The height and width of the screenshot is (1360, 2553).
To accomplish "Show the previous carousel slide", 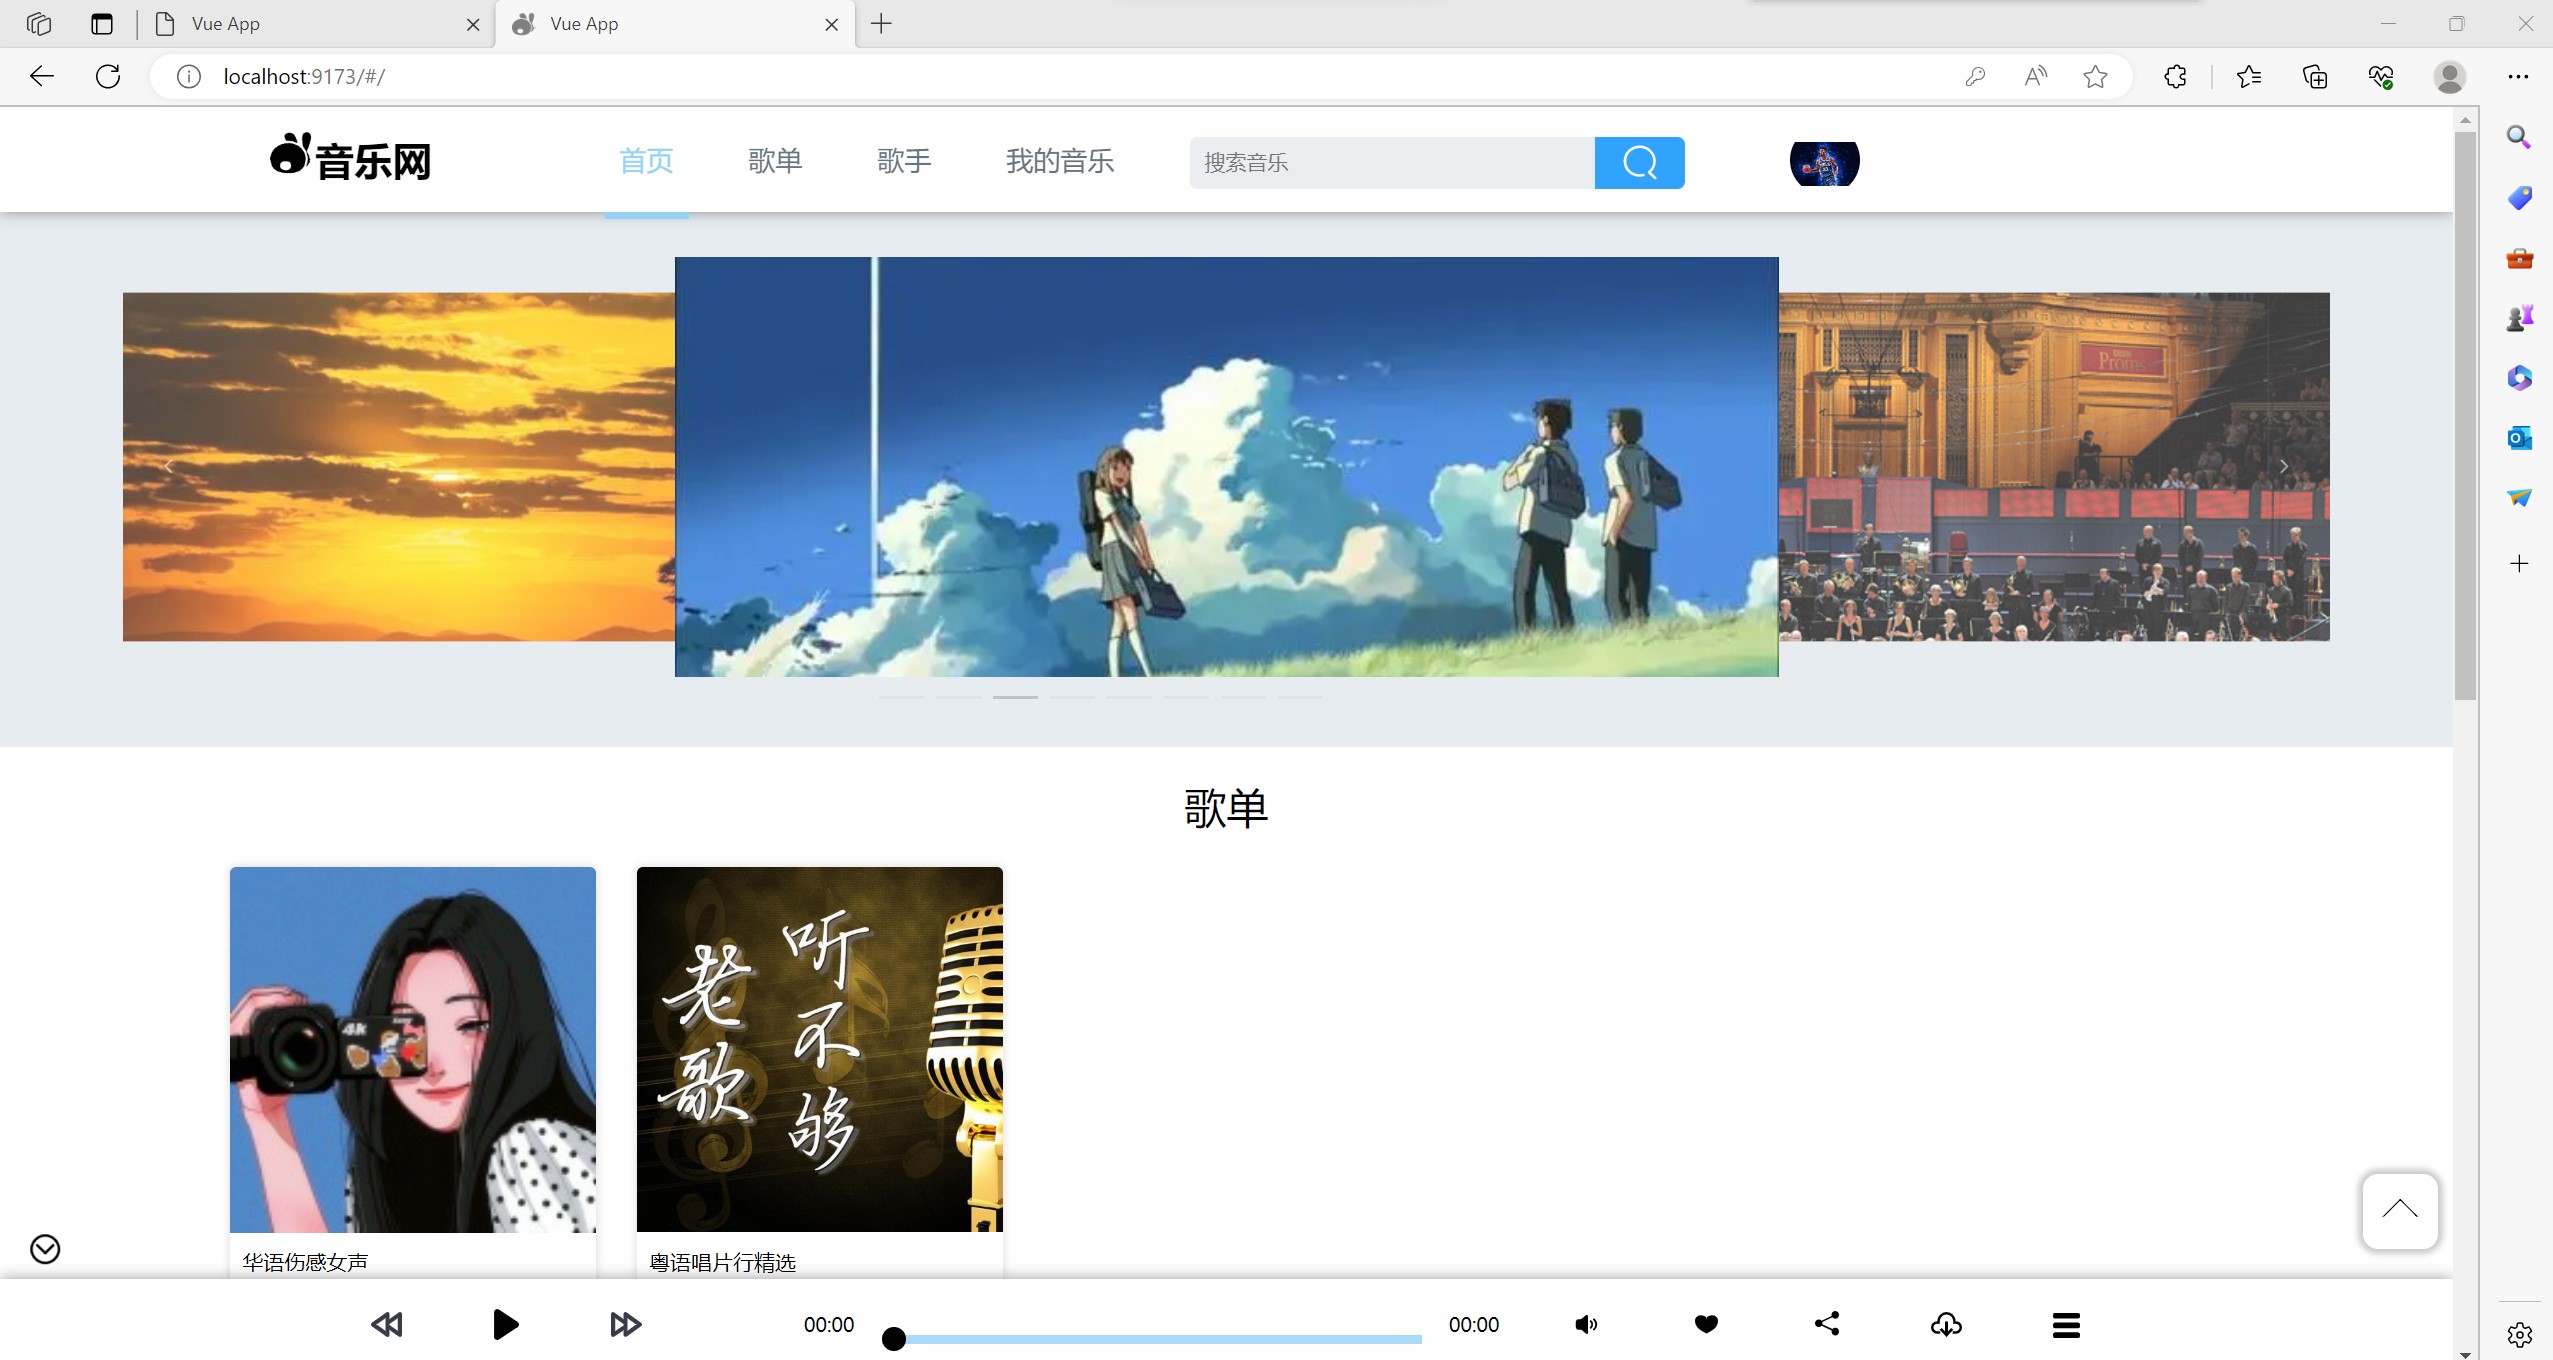I will 168,467.
